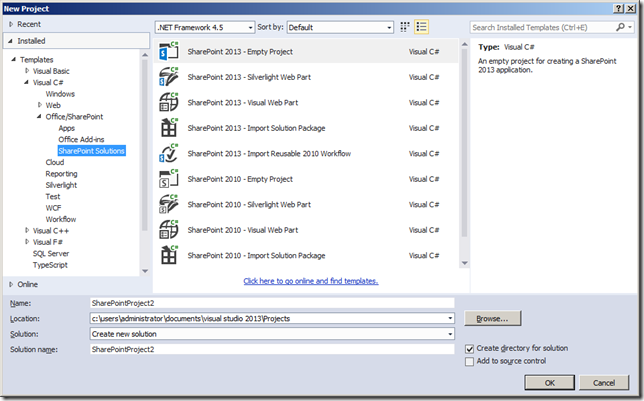Open the dialog help question mark button
Screen dimensions: 644x401
tap(619, 9)
